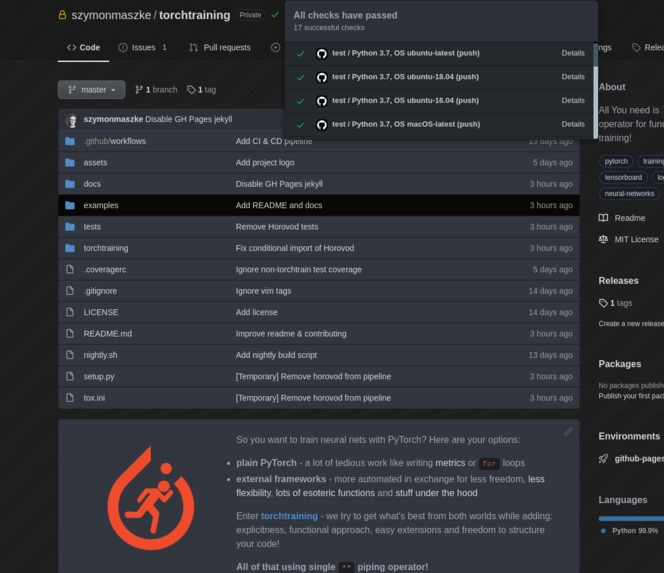This screenshot has height=573, width=664.
Task: Open the assets folder name
Action: pyautogui.click(x=95, y=163)
